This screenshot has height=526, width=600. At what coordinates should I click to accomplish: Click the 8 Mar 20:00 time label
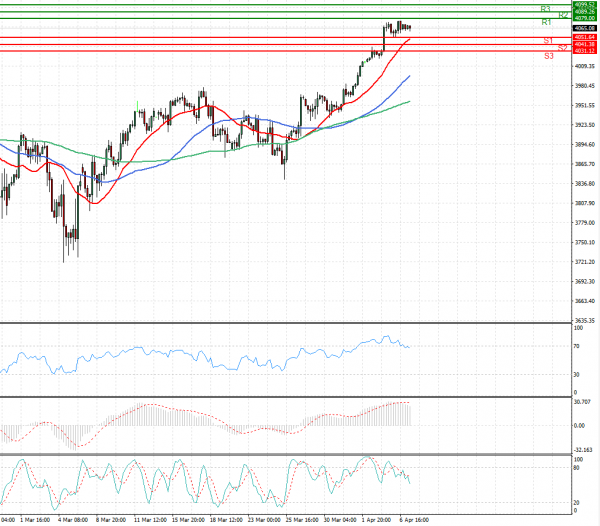(x=111, y=520)
